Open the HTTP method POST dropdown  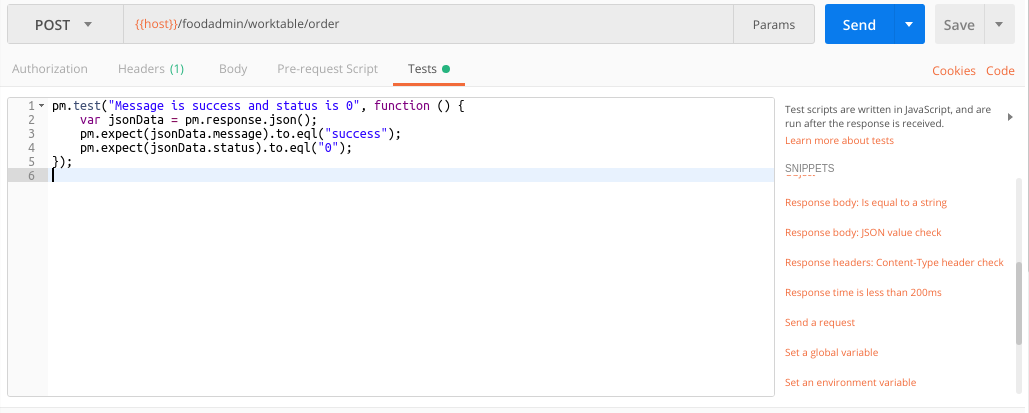(64, 25)
